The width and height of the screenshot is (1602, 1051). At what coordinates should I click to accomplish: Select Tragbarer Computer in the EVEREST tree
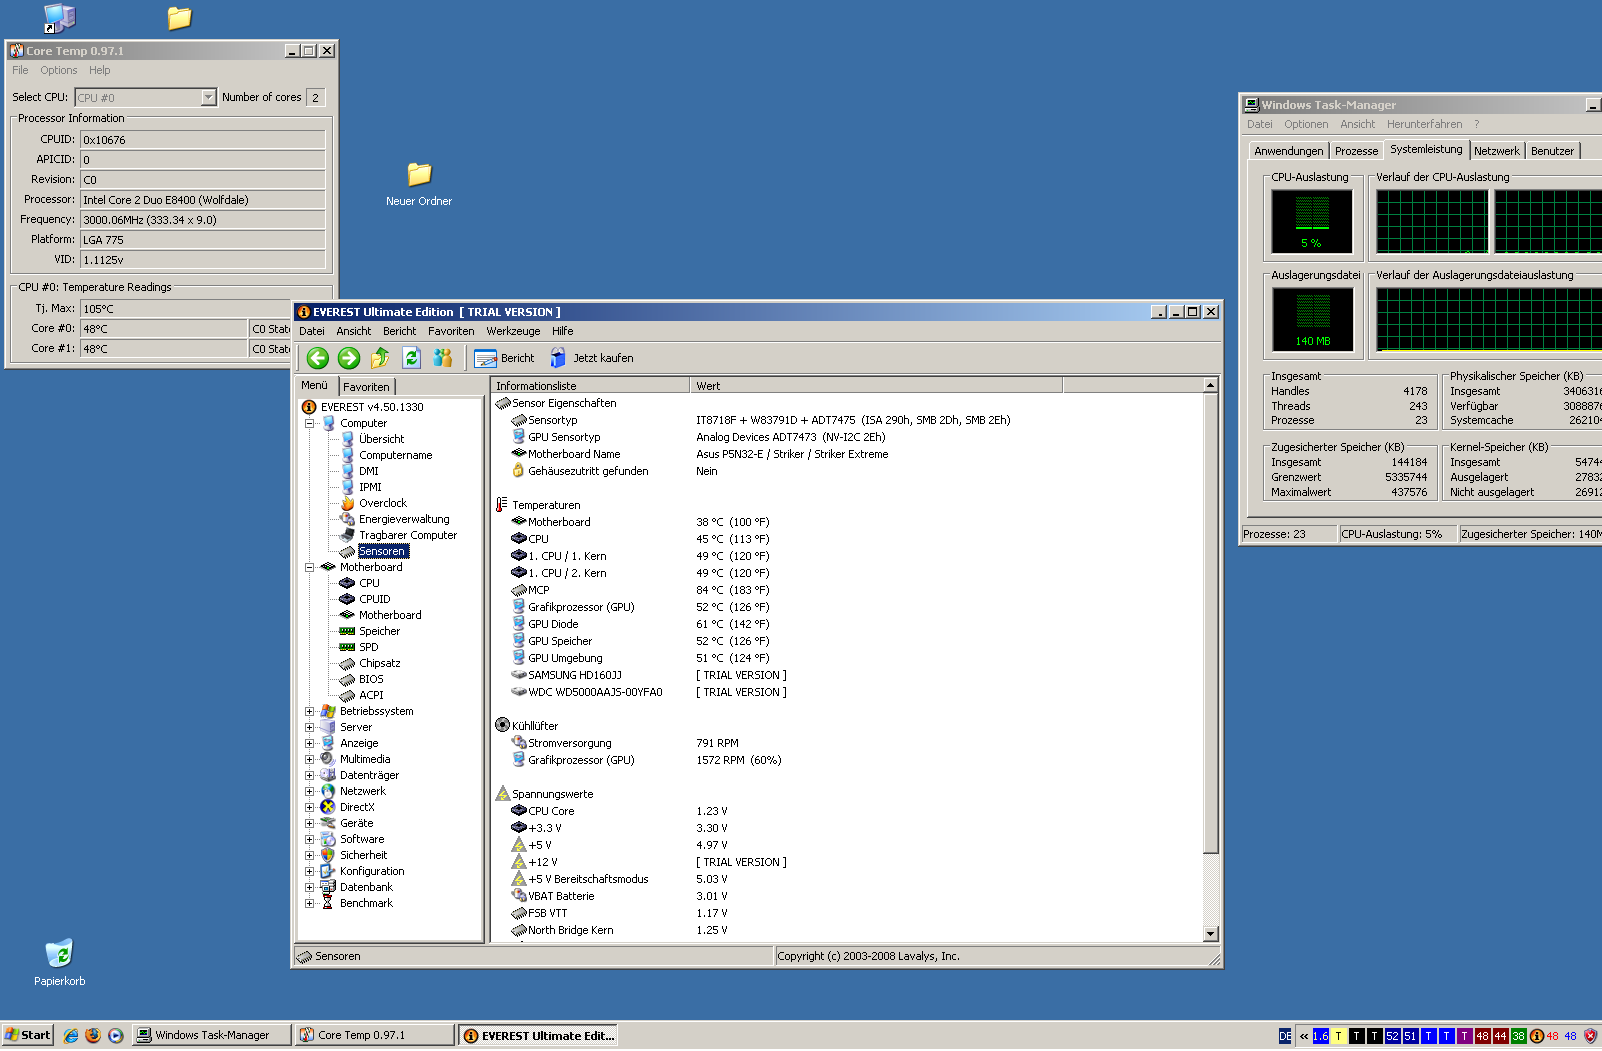click(407, 535)
